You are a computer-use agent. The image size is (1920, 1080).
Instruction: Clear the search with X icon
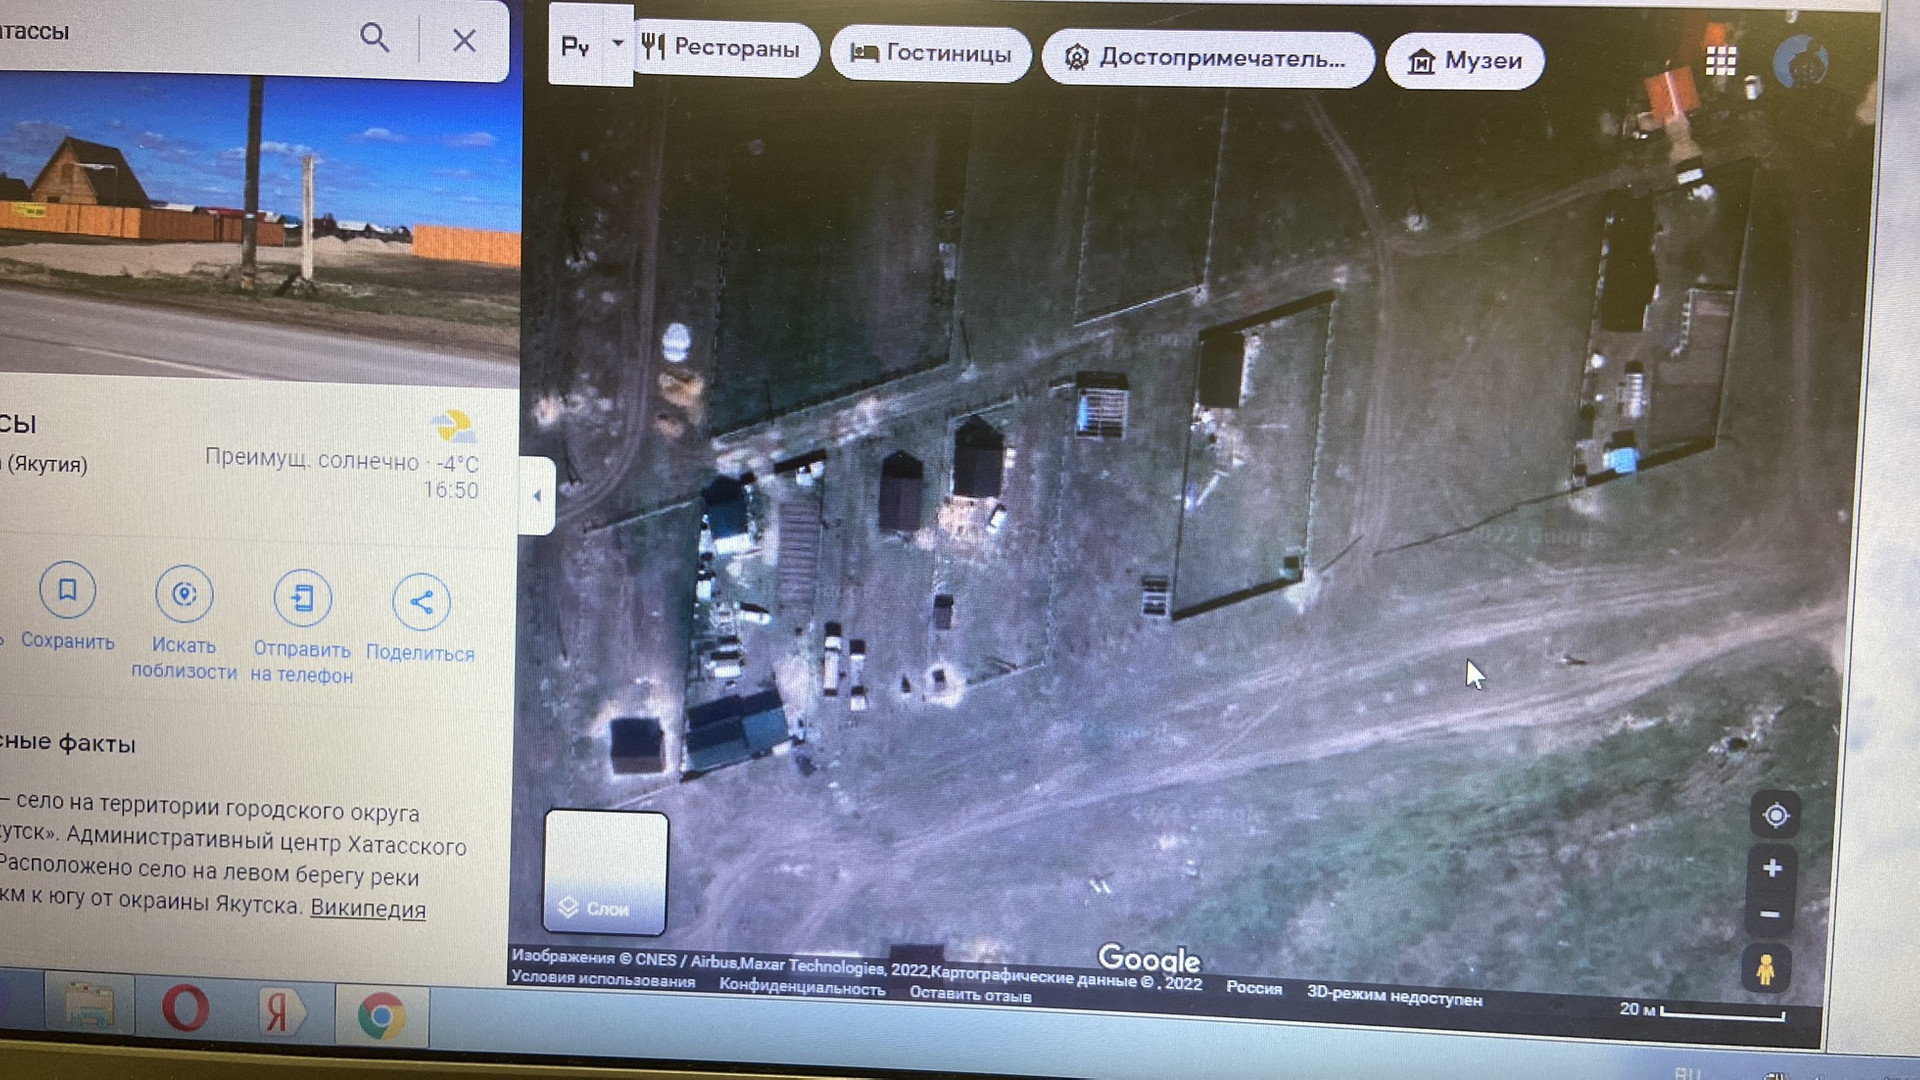pyautogui.click(x=464, y=41)
